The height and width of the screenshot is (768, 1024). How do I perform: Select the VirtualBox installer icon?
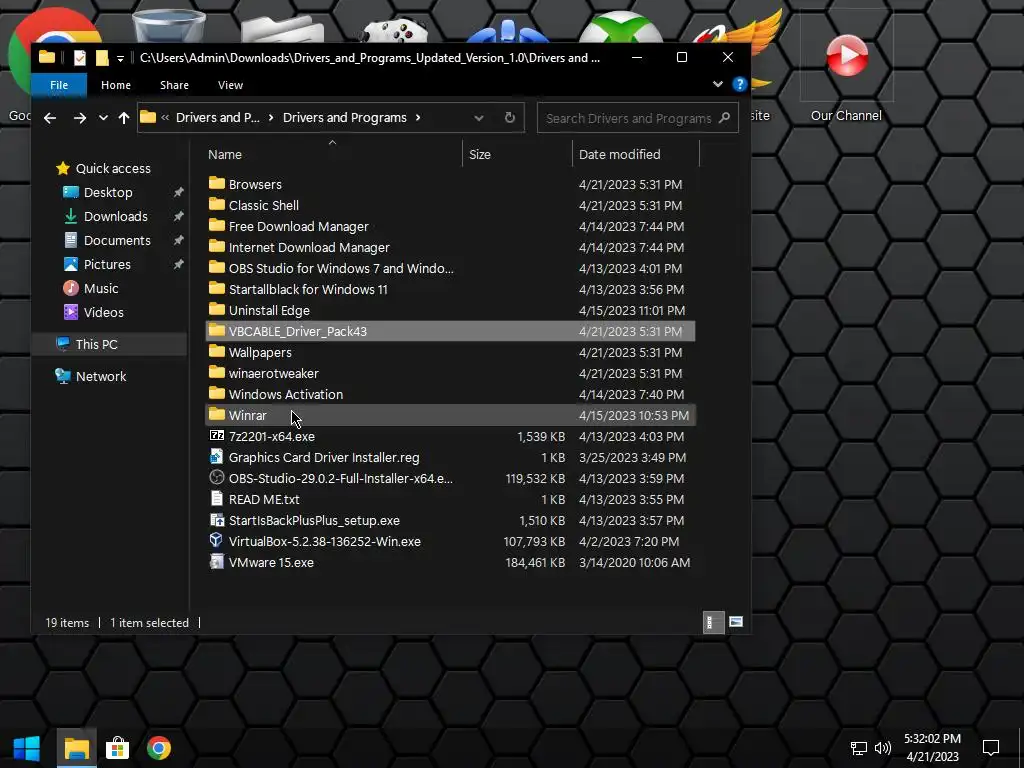tap(217, 541)
